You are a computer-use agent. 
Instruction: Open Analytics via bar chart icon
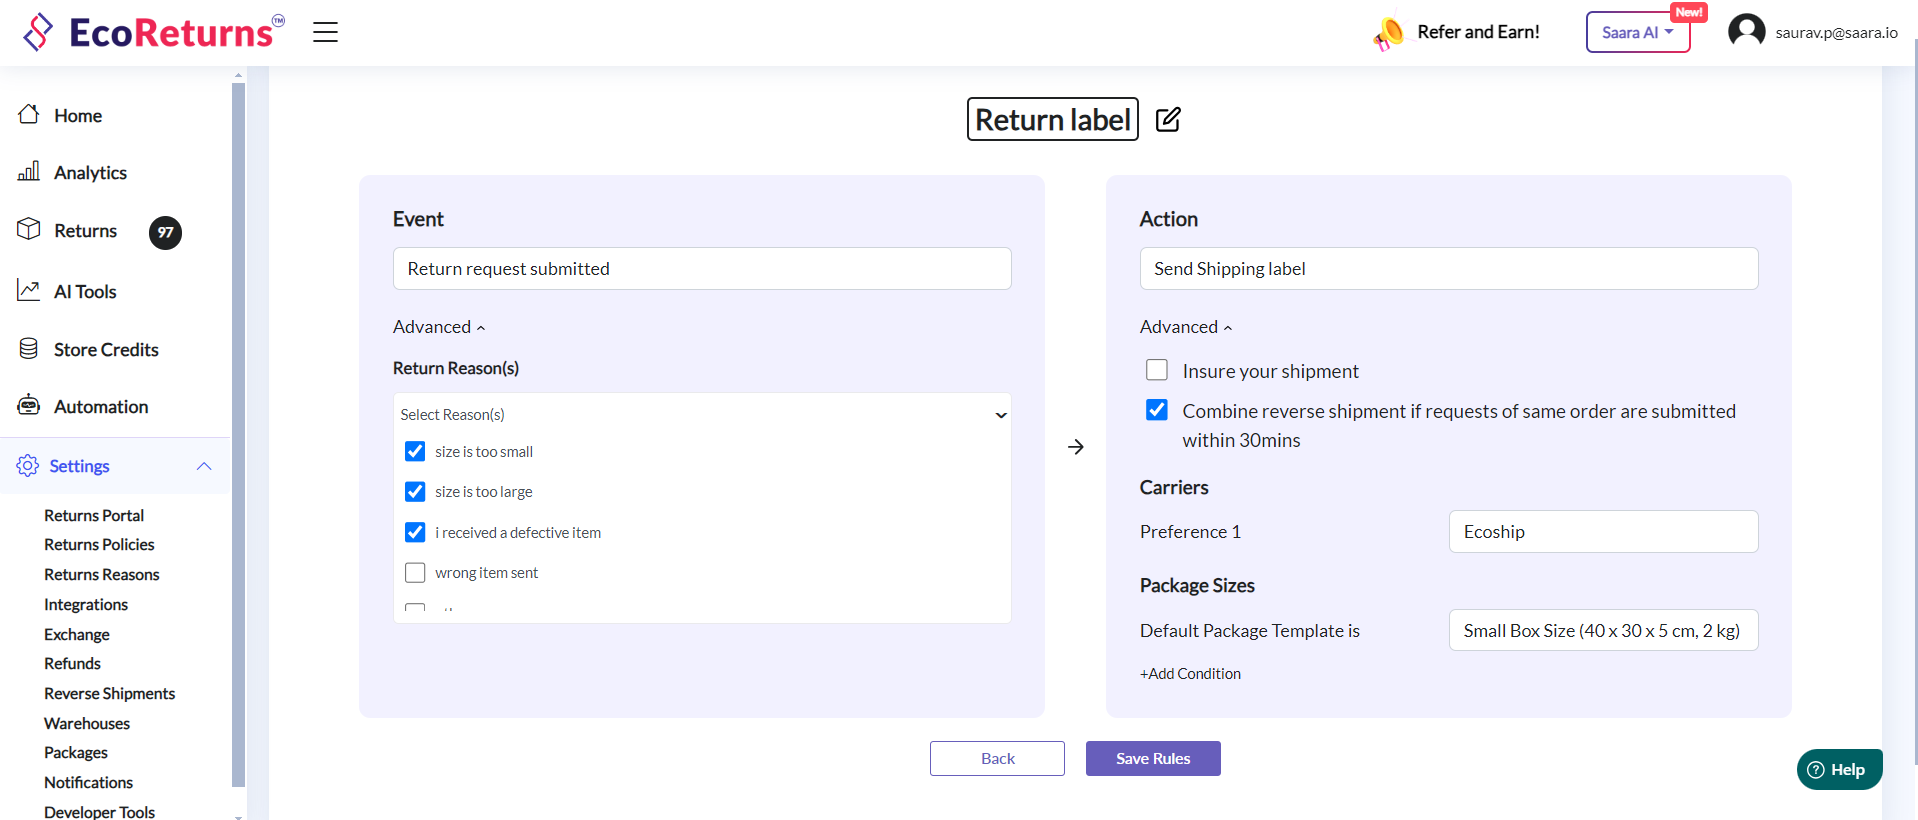pyautogui.click(x=29, y=172)
